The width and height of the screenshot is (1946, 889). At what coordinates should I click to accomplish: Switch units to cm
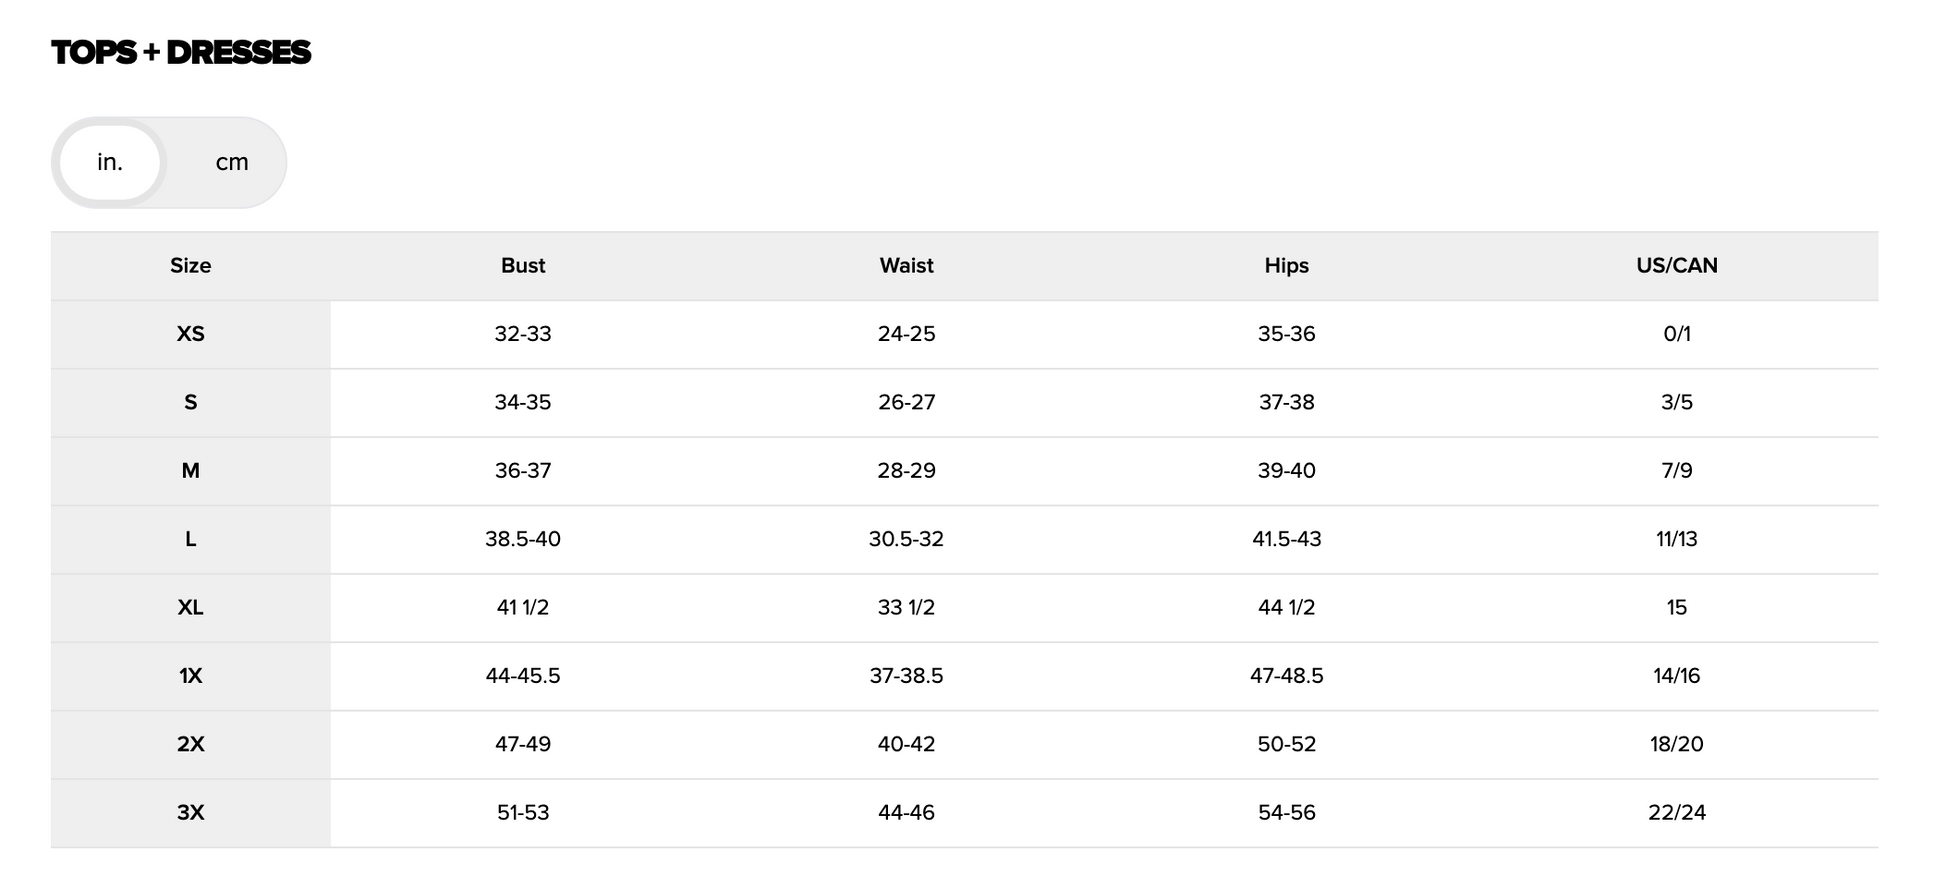232,162
